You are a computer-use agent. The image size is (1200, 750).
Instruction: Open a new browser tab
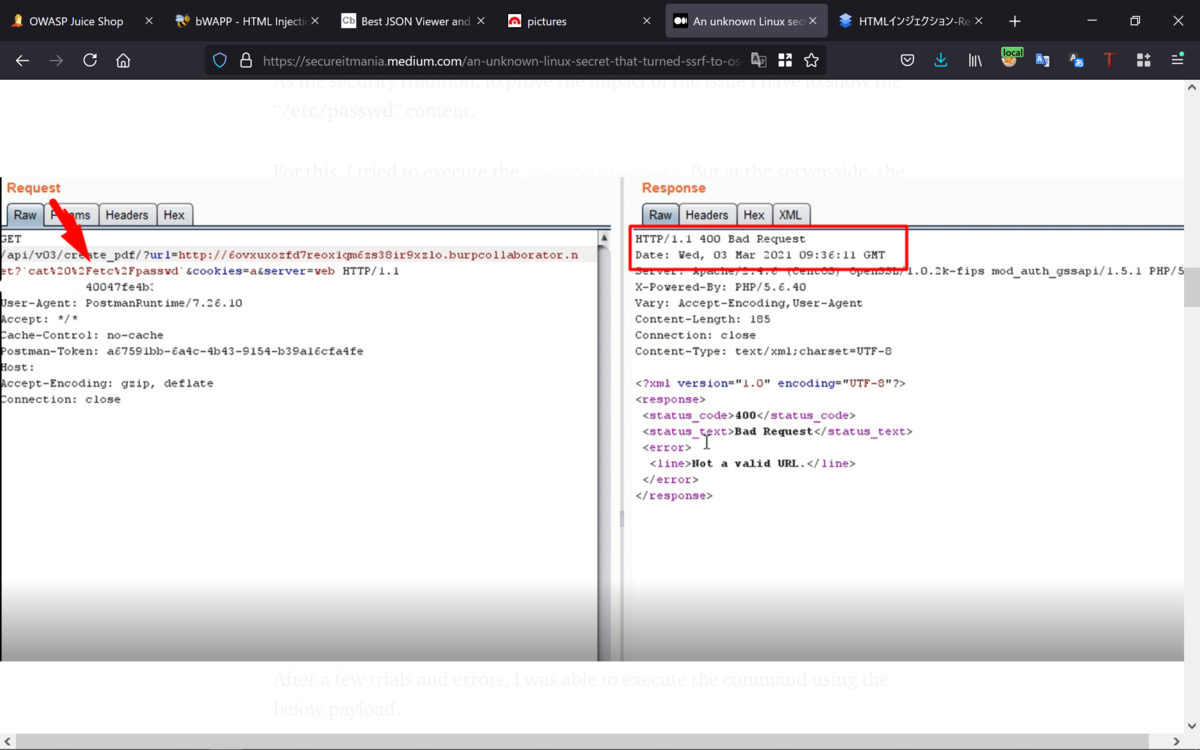pyautogui.click(x=1015, y=21)
